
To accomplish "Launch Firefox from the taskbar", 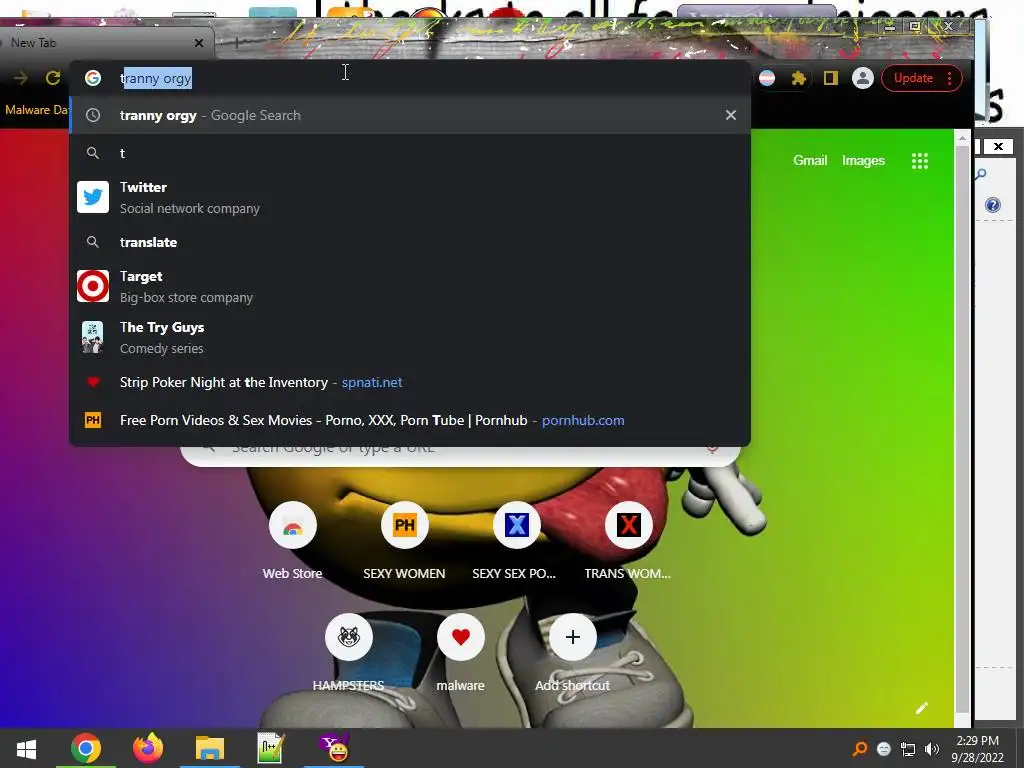I will tap(148, 748).
